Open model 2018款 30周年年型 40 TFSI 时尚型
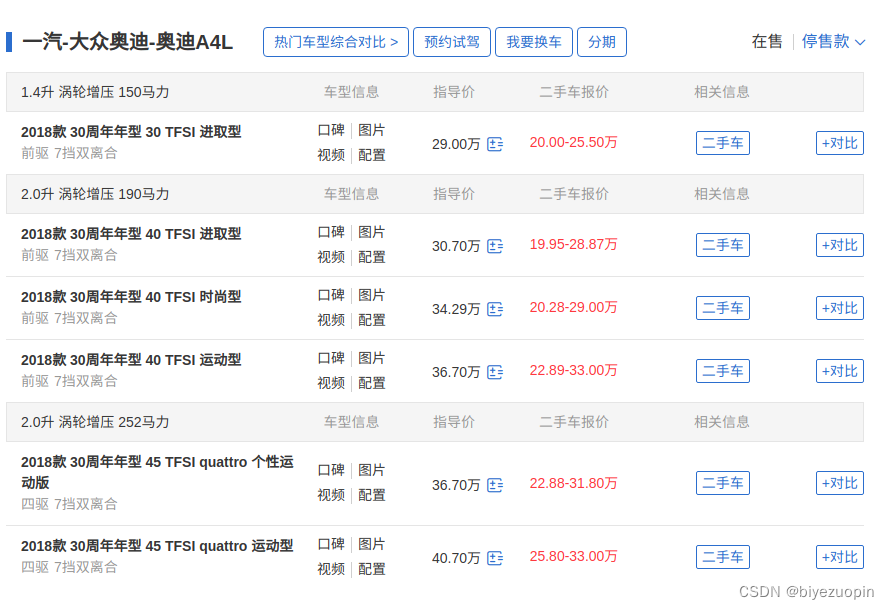 (x=131, y=297)
